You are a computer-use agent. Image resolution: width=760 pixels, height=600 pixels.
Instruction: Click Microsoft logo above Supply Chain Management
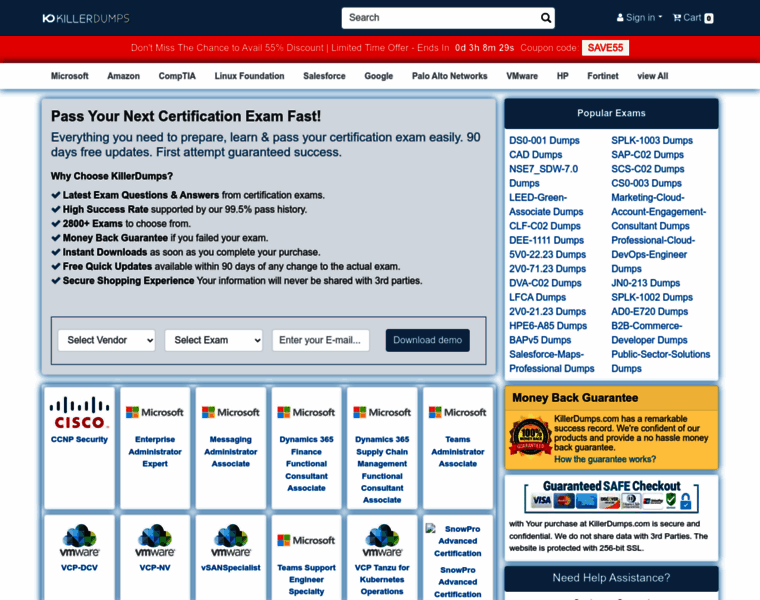[382, 412]
